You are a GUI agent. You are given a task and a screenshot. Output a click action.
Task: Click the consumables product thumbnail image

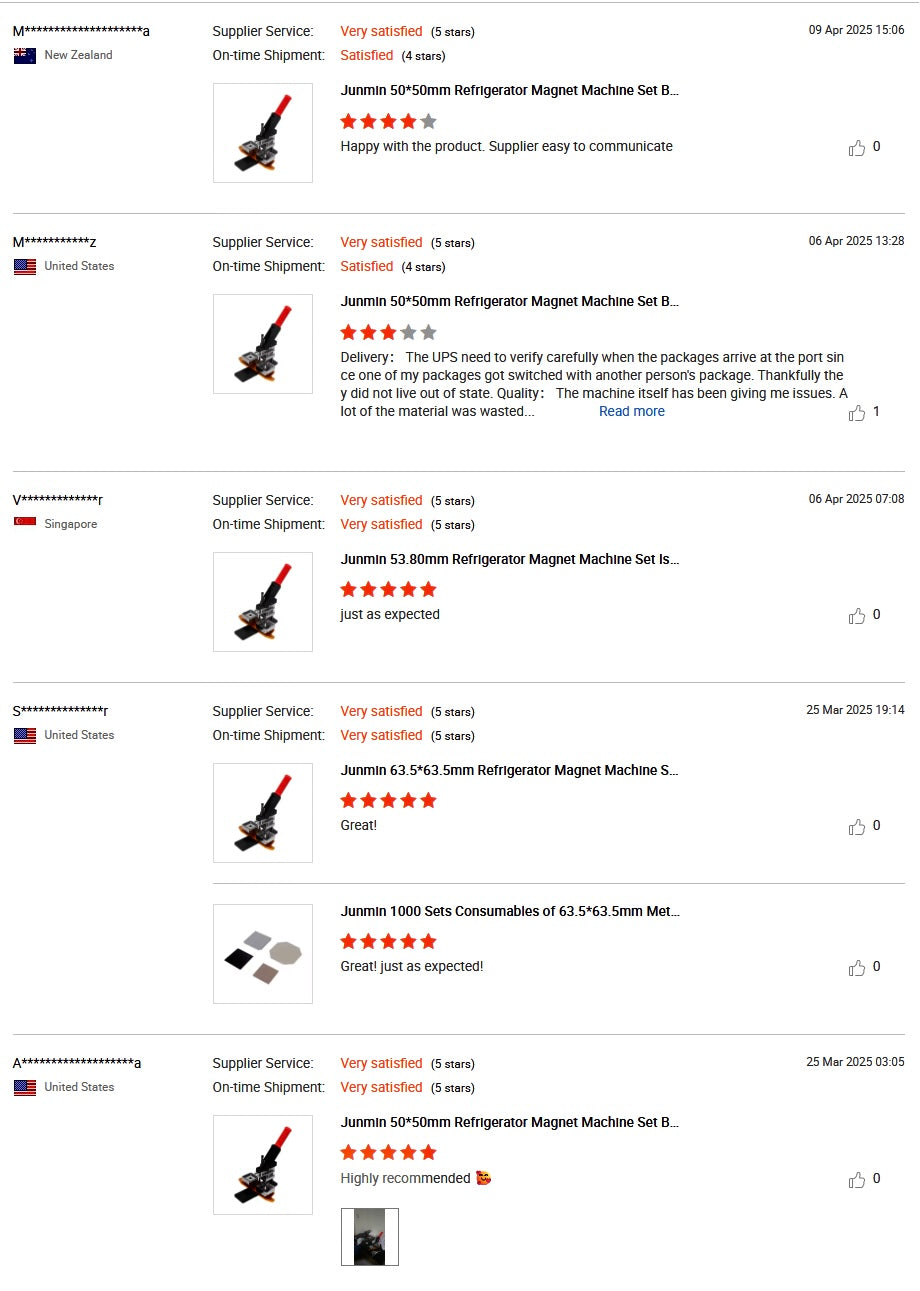click(x=263, y=954)
